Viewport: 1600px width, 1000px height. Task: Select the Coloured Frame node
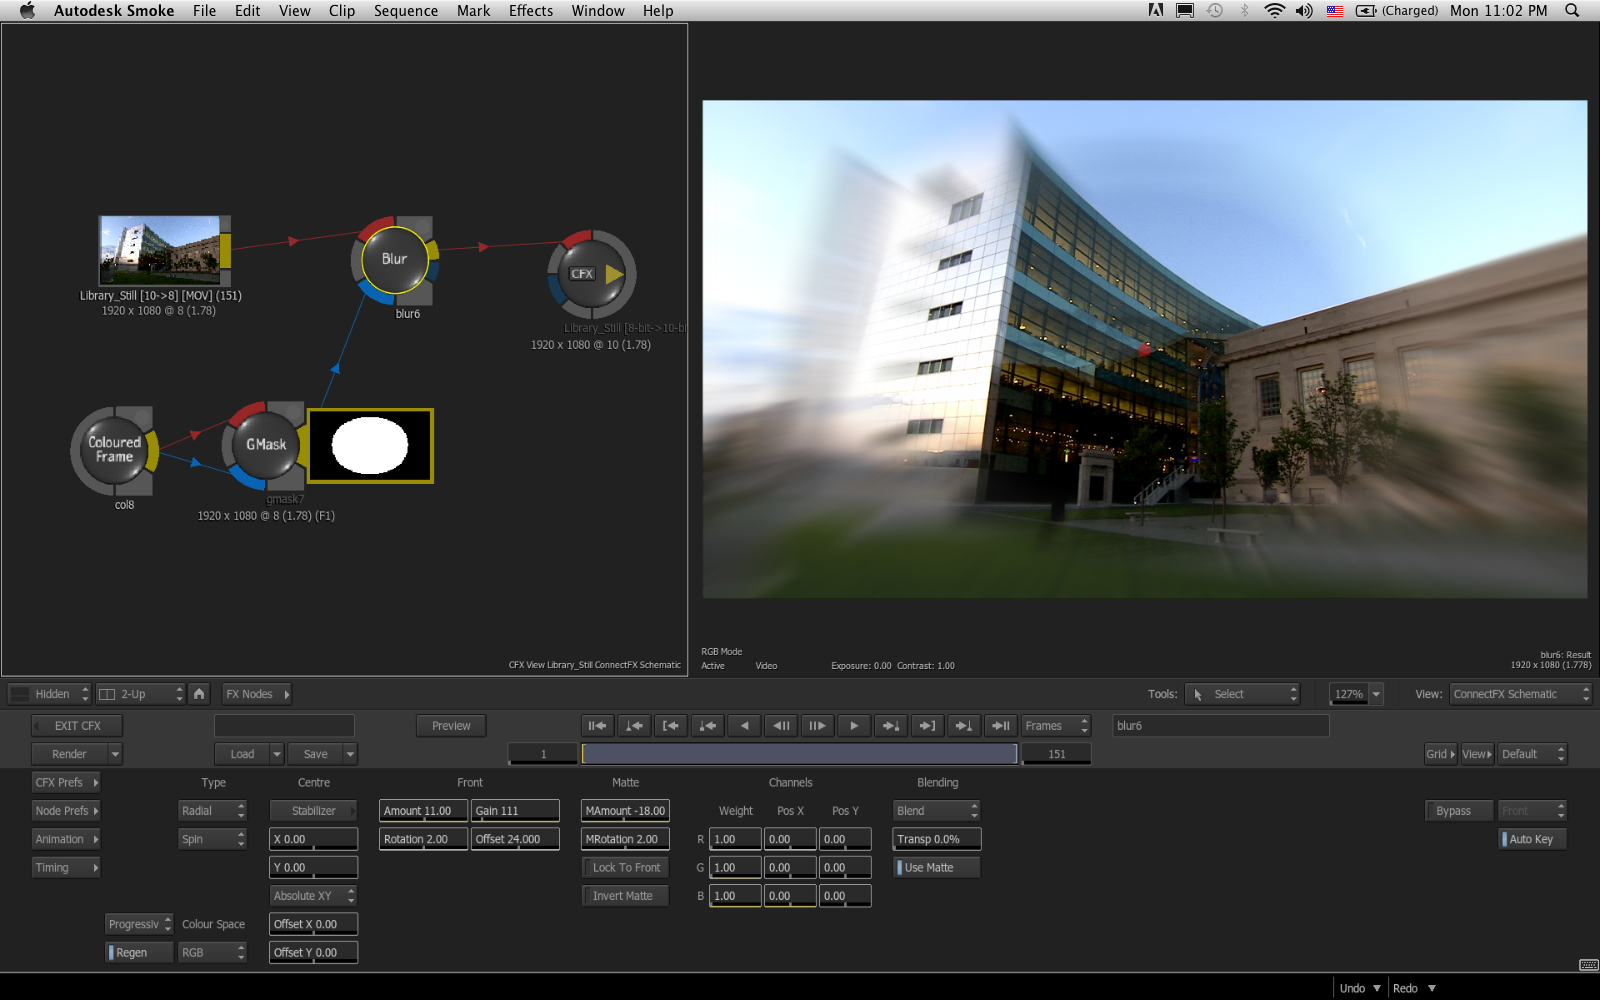114,449
